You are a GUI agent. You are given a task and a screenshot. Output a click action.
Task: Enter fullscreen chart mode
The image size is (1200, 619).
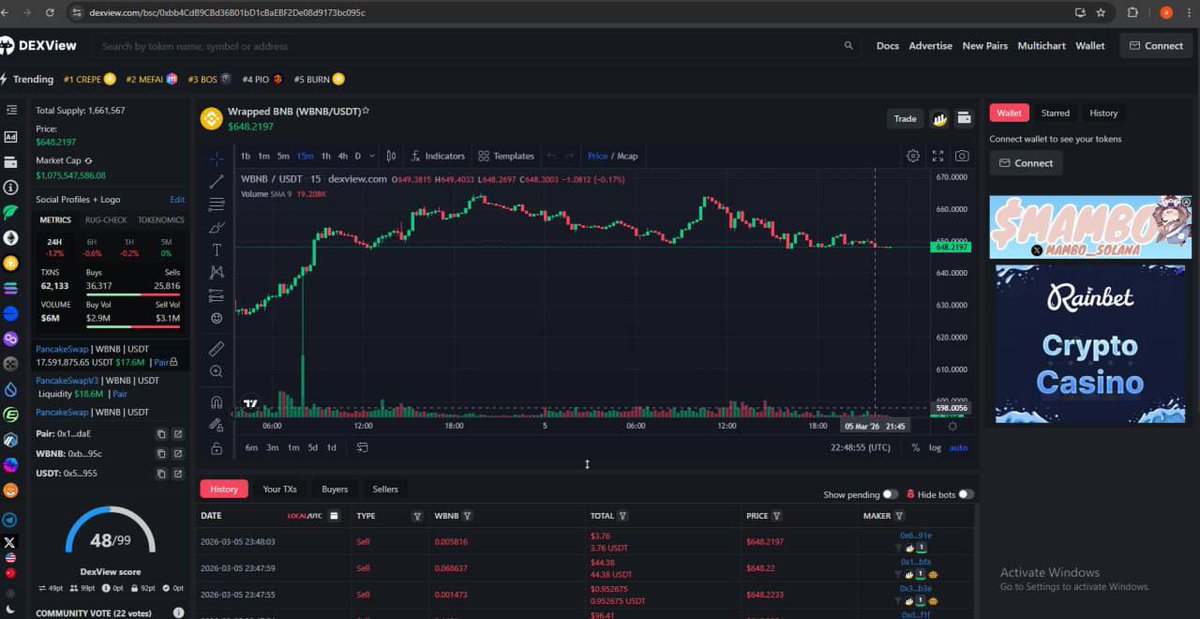938,156
